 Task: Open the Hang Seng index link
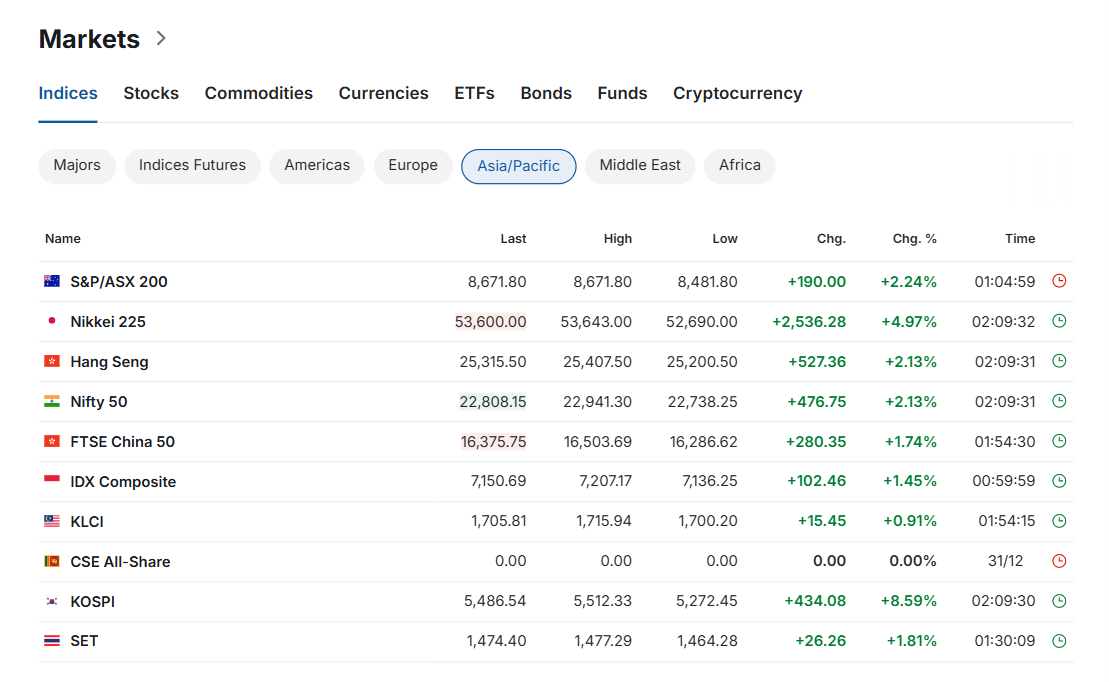point(109,361)
